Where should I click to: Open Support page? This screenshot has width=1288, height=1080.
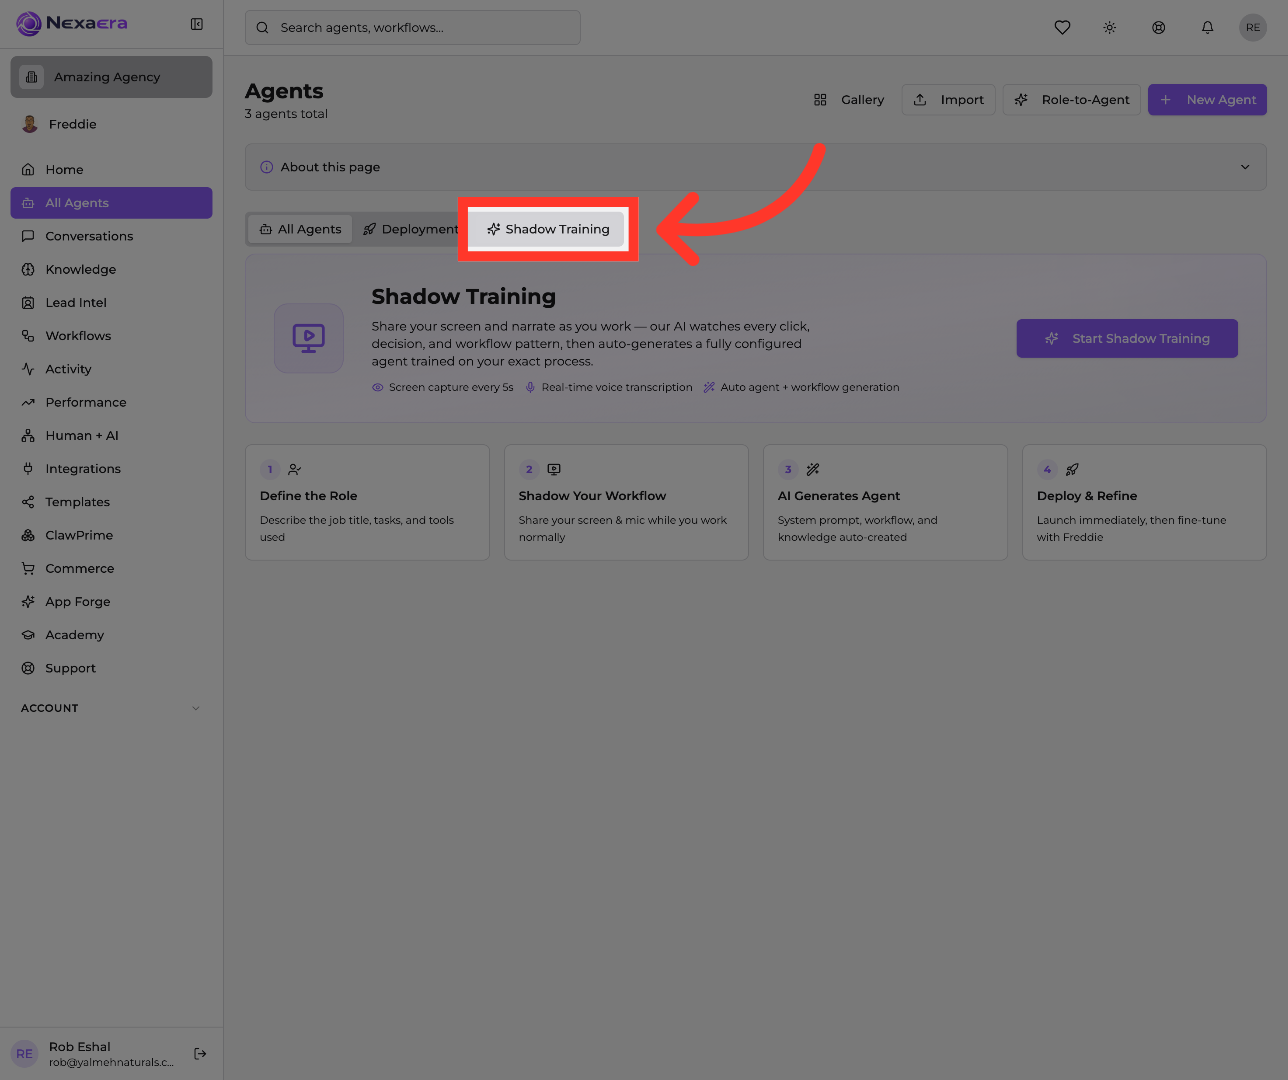(111, 668)
